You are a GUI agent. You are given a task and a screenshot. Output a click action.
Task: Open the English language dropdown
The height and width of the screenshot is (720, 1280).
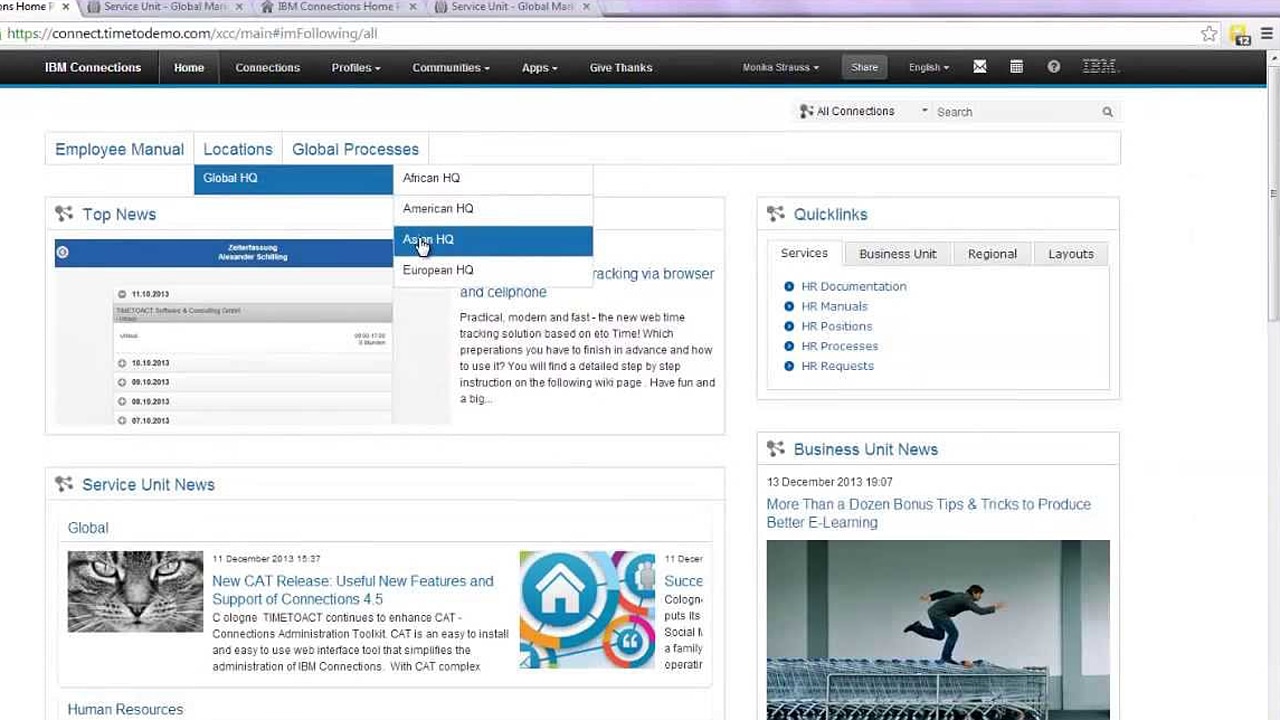(929, 68)
